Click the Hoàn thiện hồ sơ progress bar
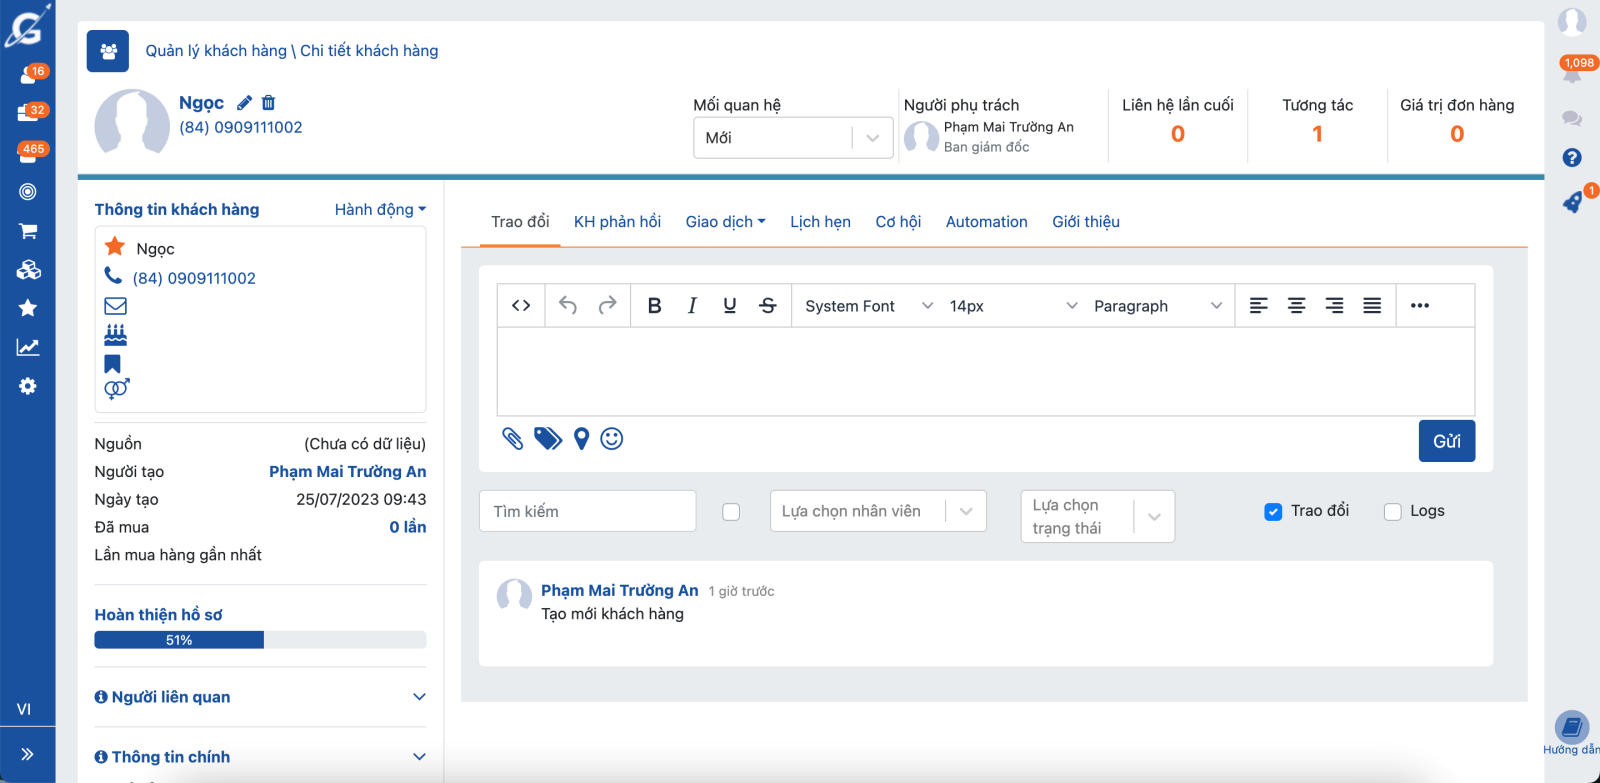This screenshot has width=1600, height=783. 260,640
